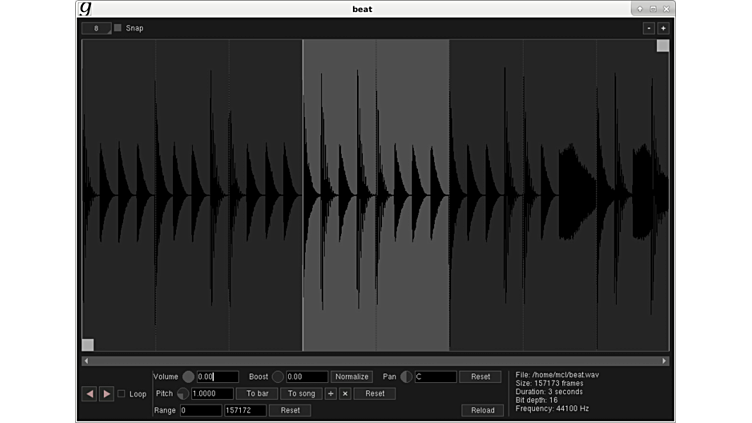752x423 pixels.
Task: Click the pitch plus button
Action: click(331, 394)
